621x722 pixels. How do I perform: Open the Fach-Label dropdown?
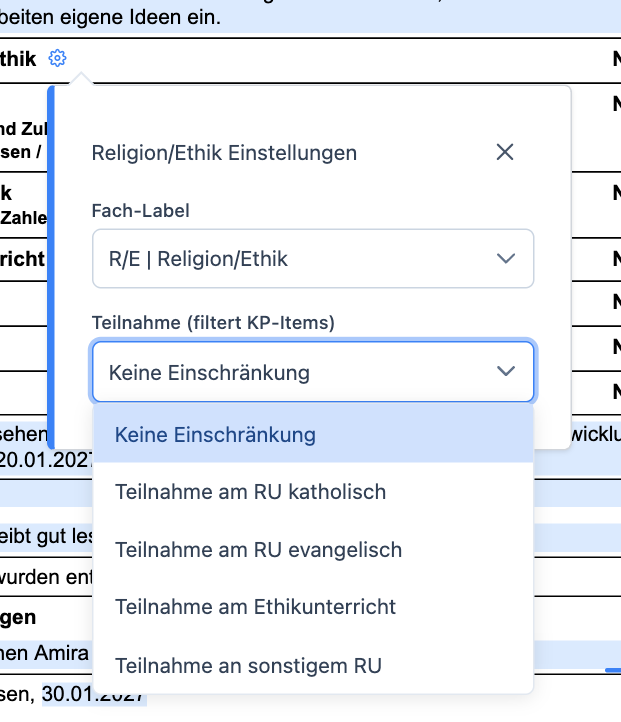coord(313,258)
